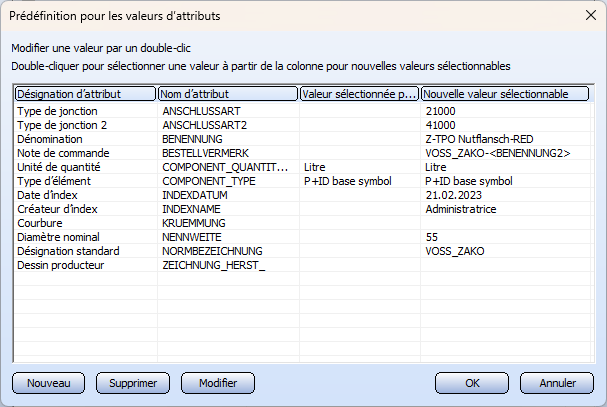
Task: Click the value Administratrice
Action: [x=461, y=209]
